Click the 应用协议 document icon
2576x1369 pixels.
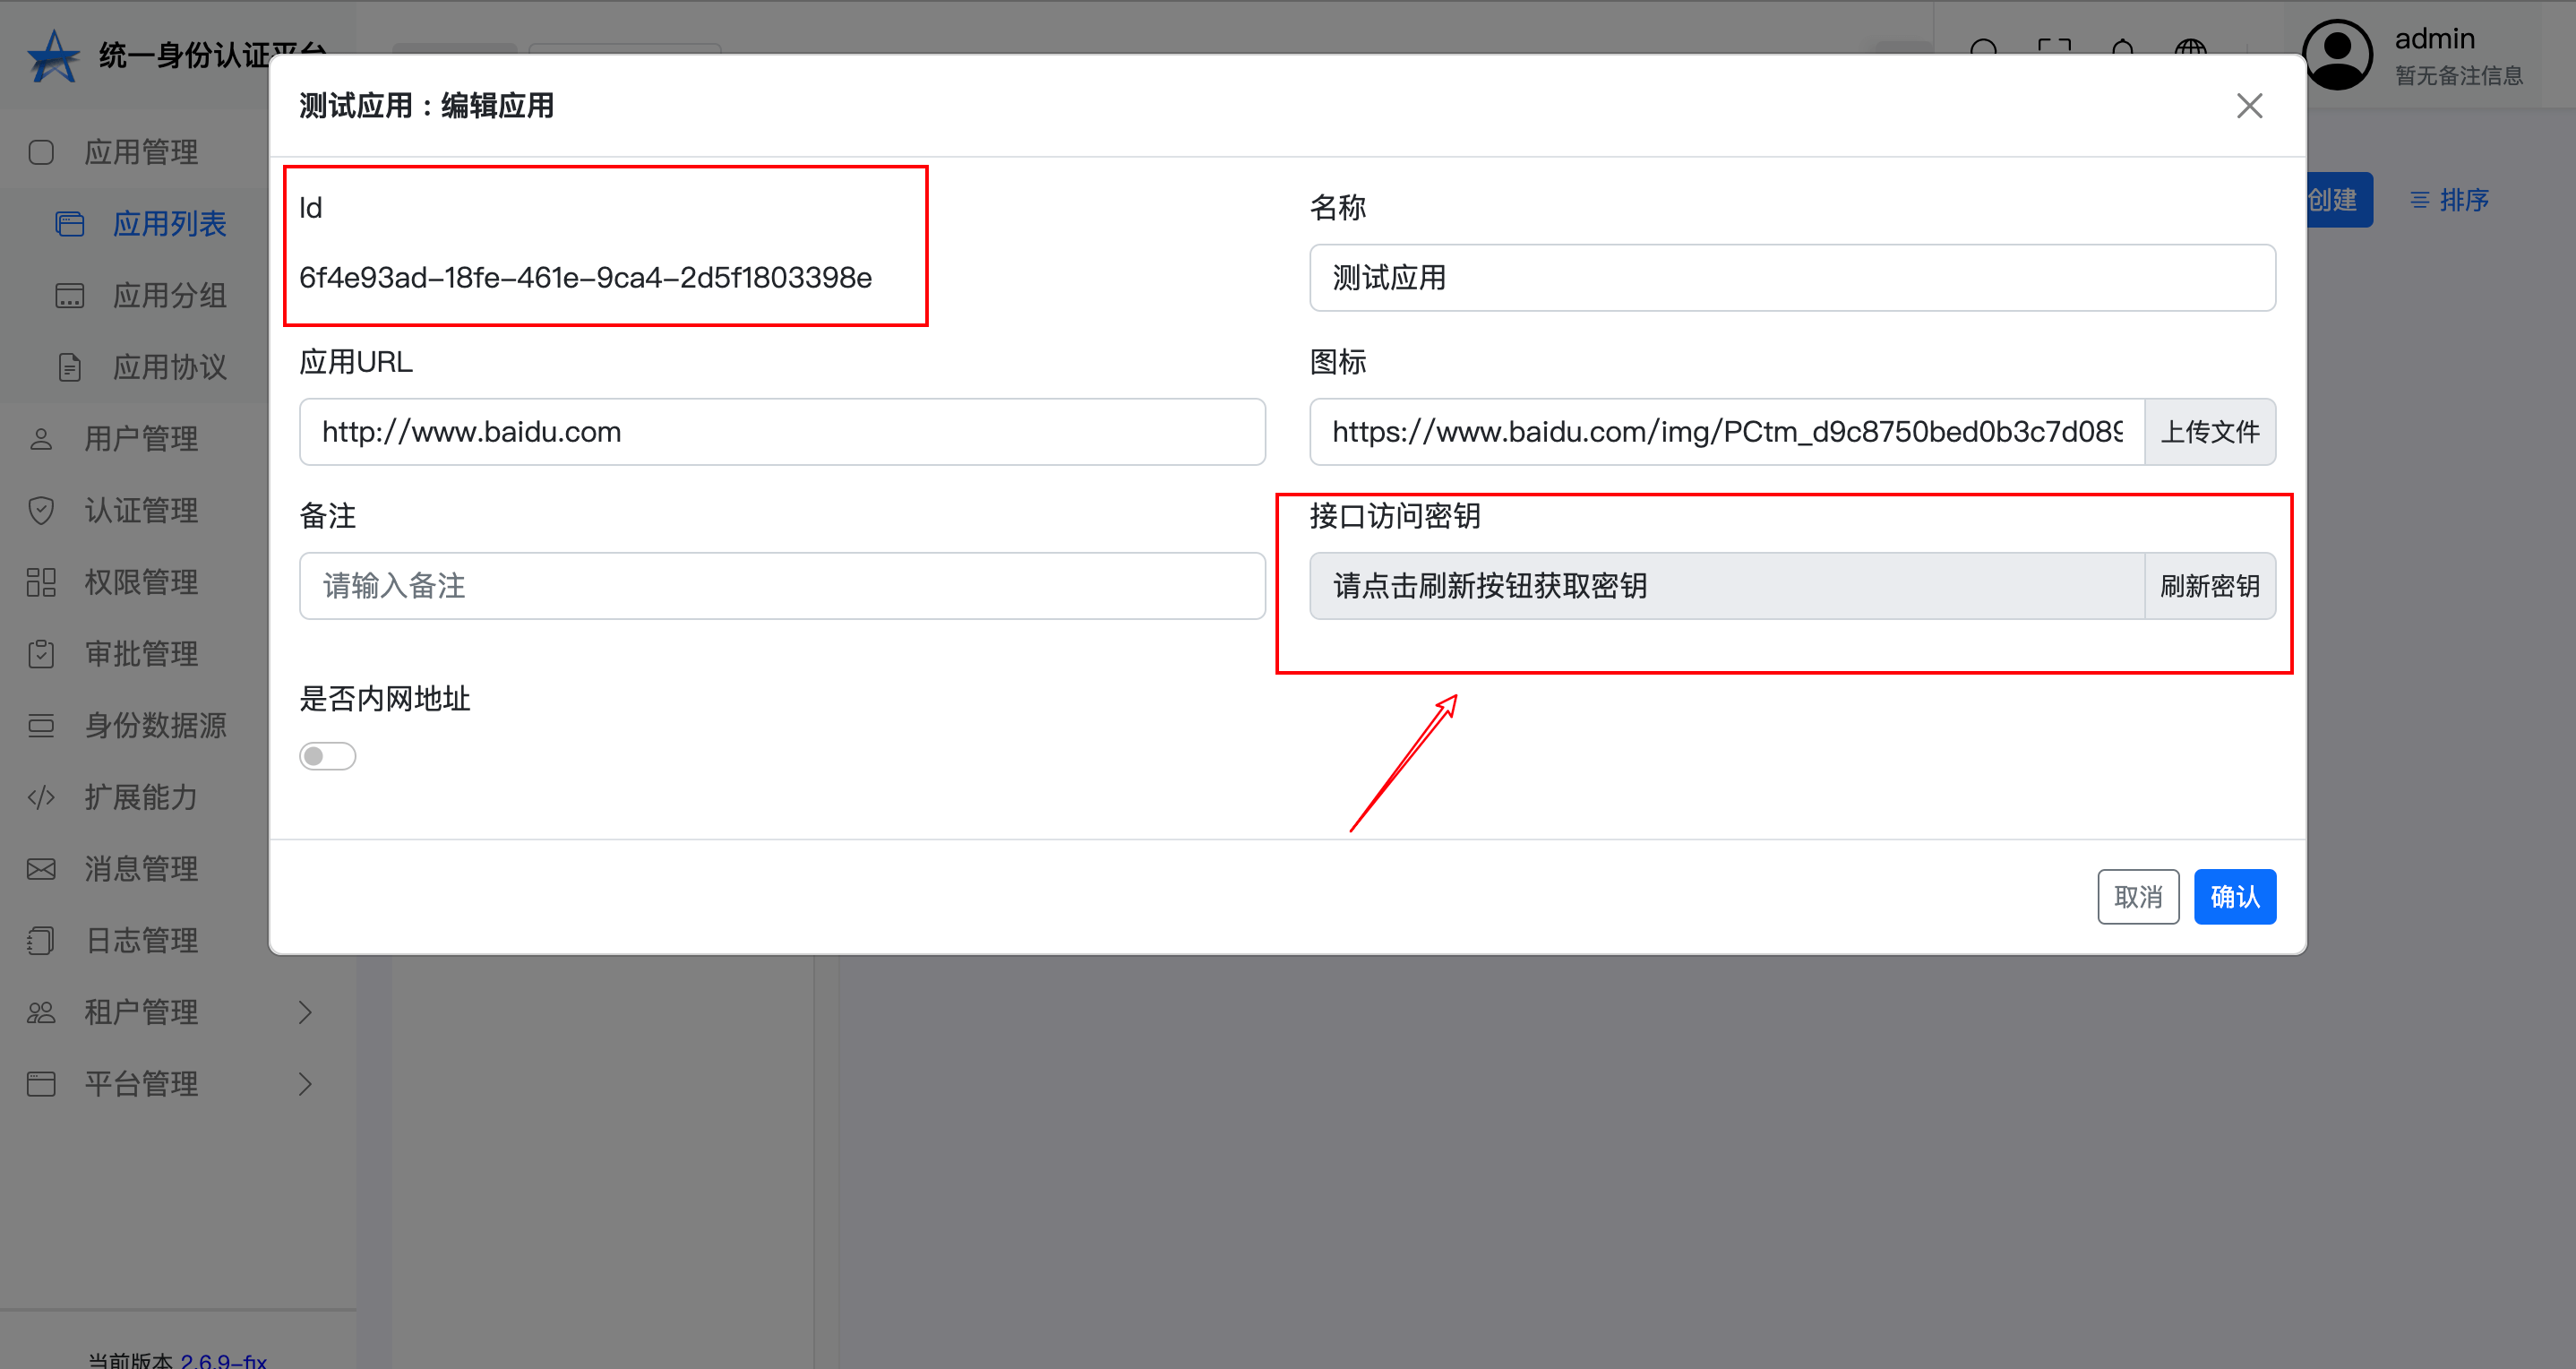69,367
